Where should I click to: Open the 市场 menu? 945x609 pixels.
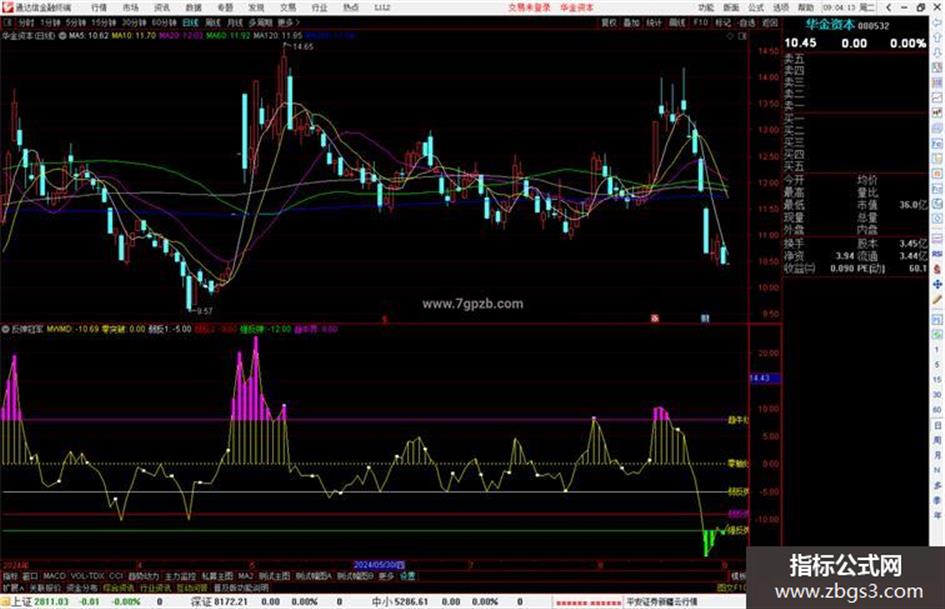pyautogui.click(x=130, y=8)
